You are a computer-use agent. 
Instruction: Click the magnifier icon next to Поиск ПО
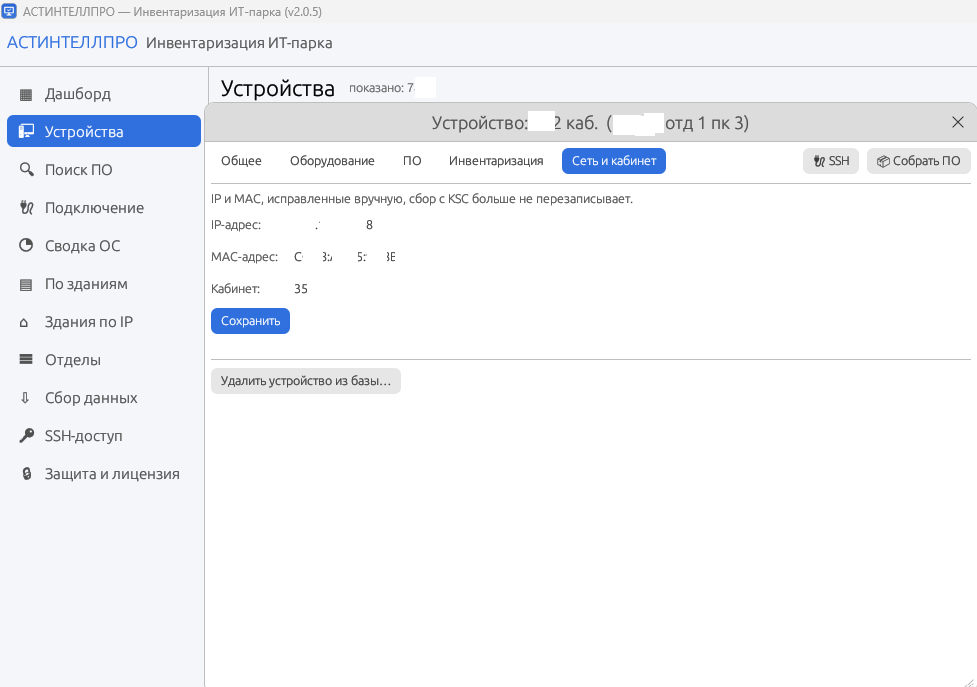(x=26, y=169)
